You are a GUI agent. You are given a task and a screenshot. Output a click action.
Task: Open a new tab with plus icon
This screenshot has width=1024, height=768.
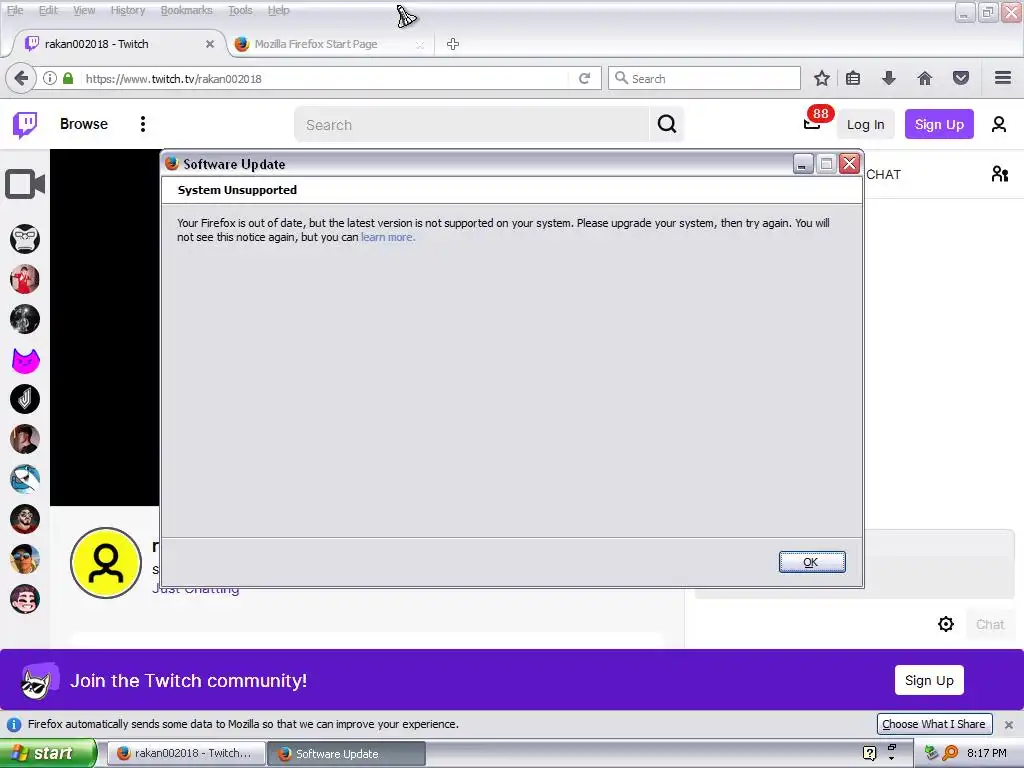click(453, 44)
